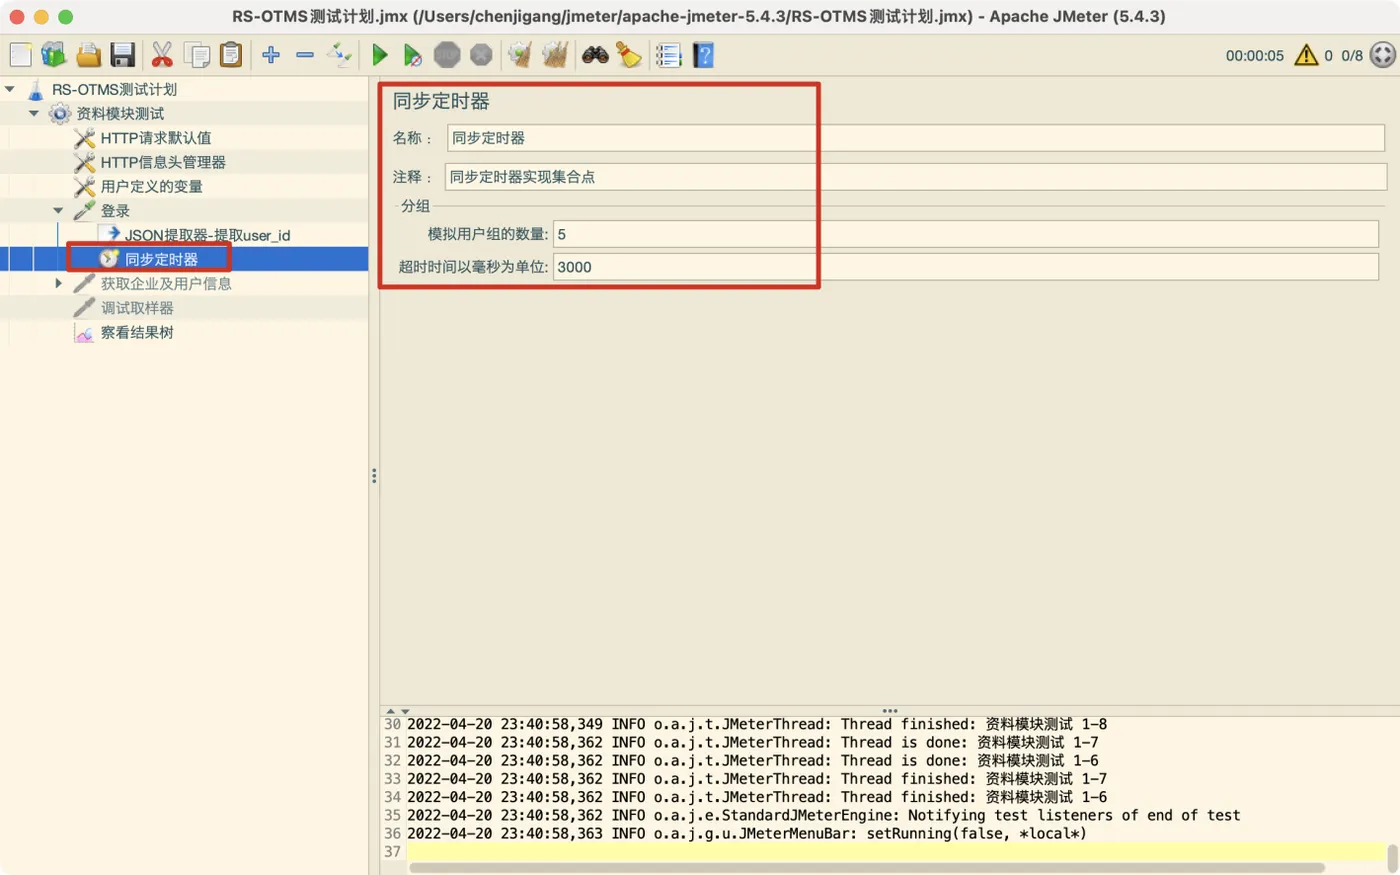1400x875 pixels.
Task: Clear all results with the double broom icon
Action: (555, 55)
